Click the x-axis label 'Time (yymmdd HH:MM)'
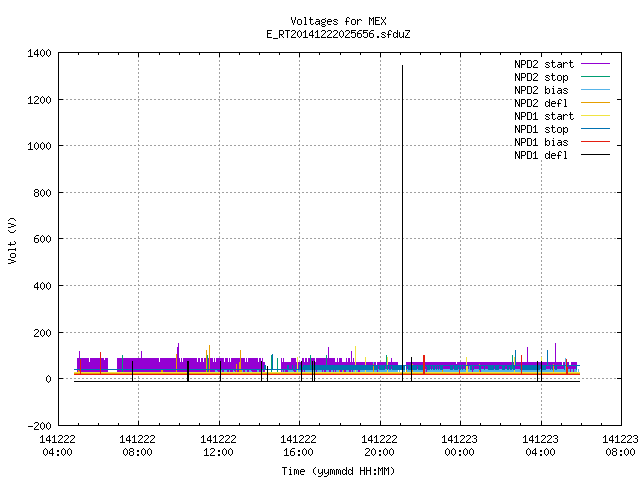640x480 pixels. (338, 471)
